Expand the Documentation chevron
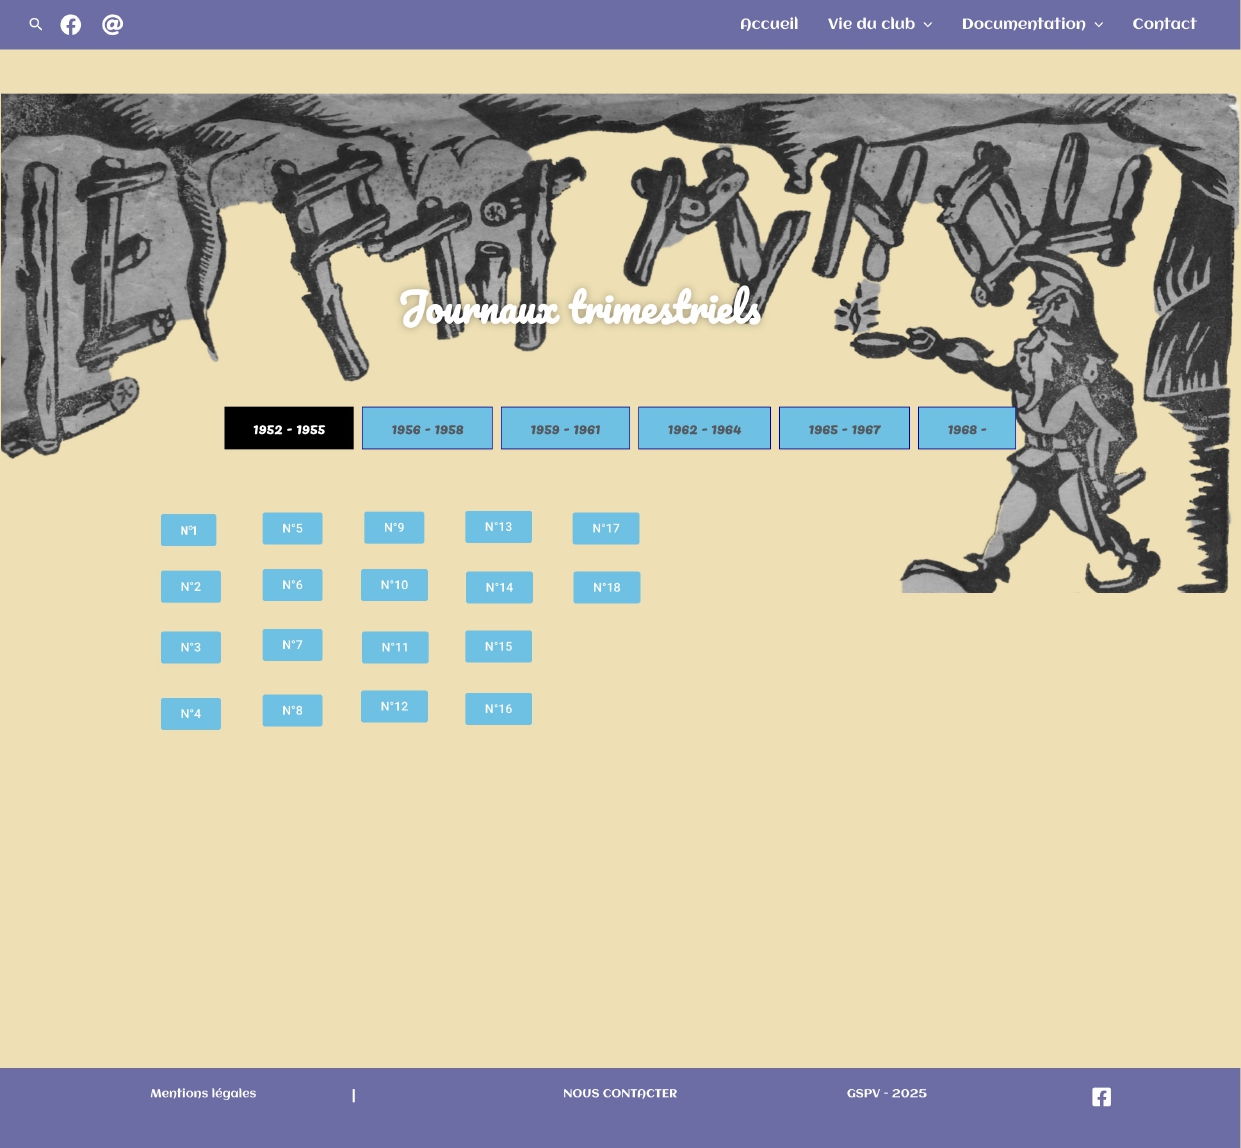Screen dimensions: 1241x1148 click(1099, 25)
